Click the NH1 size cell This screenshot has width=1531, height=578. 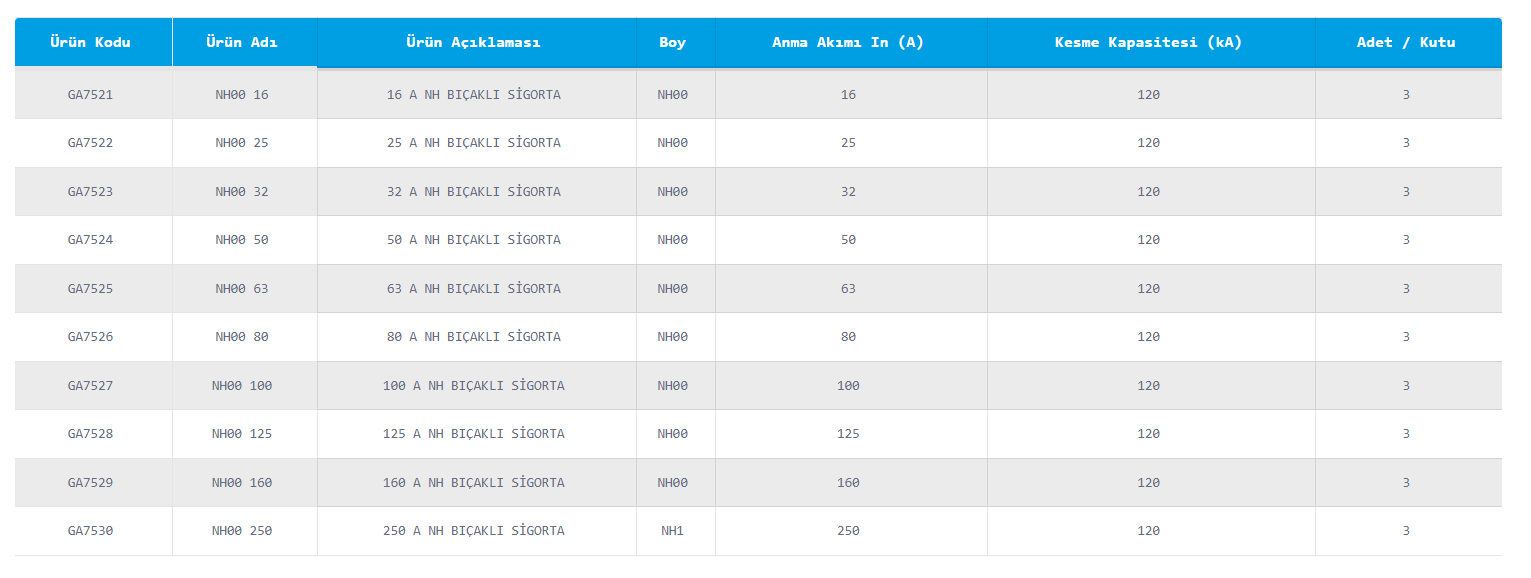click(x=673, y=531)
